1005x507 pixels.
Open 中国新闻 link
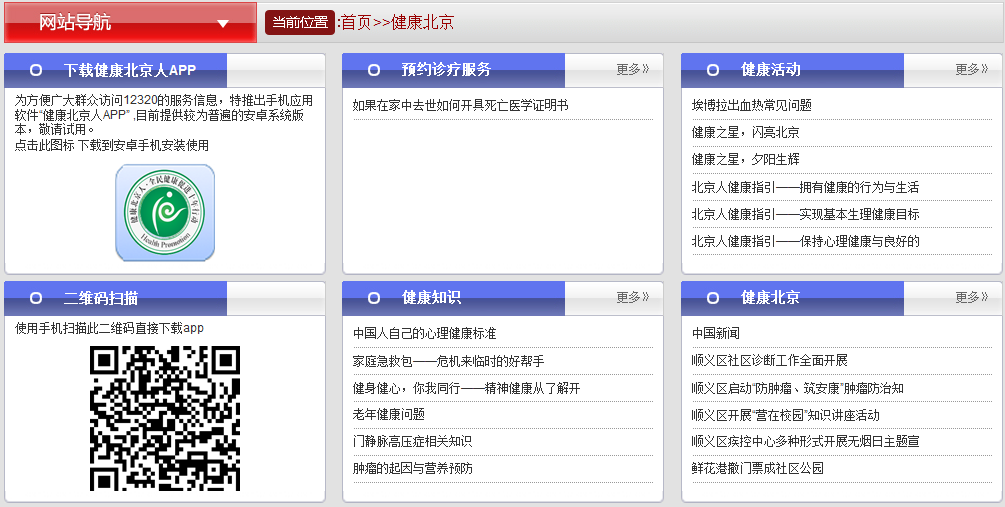point(715,333)
